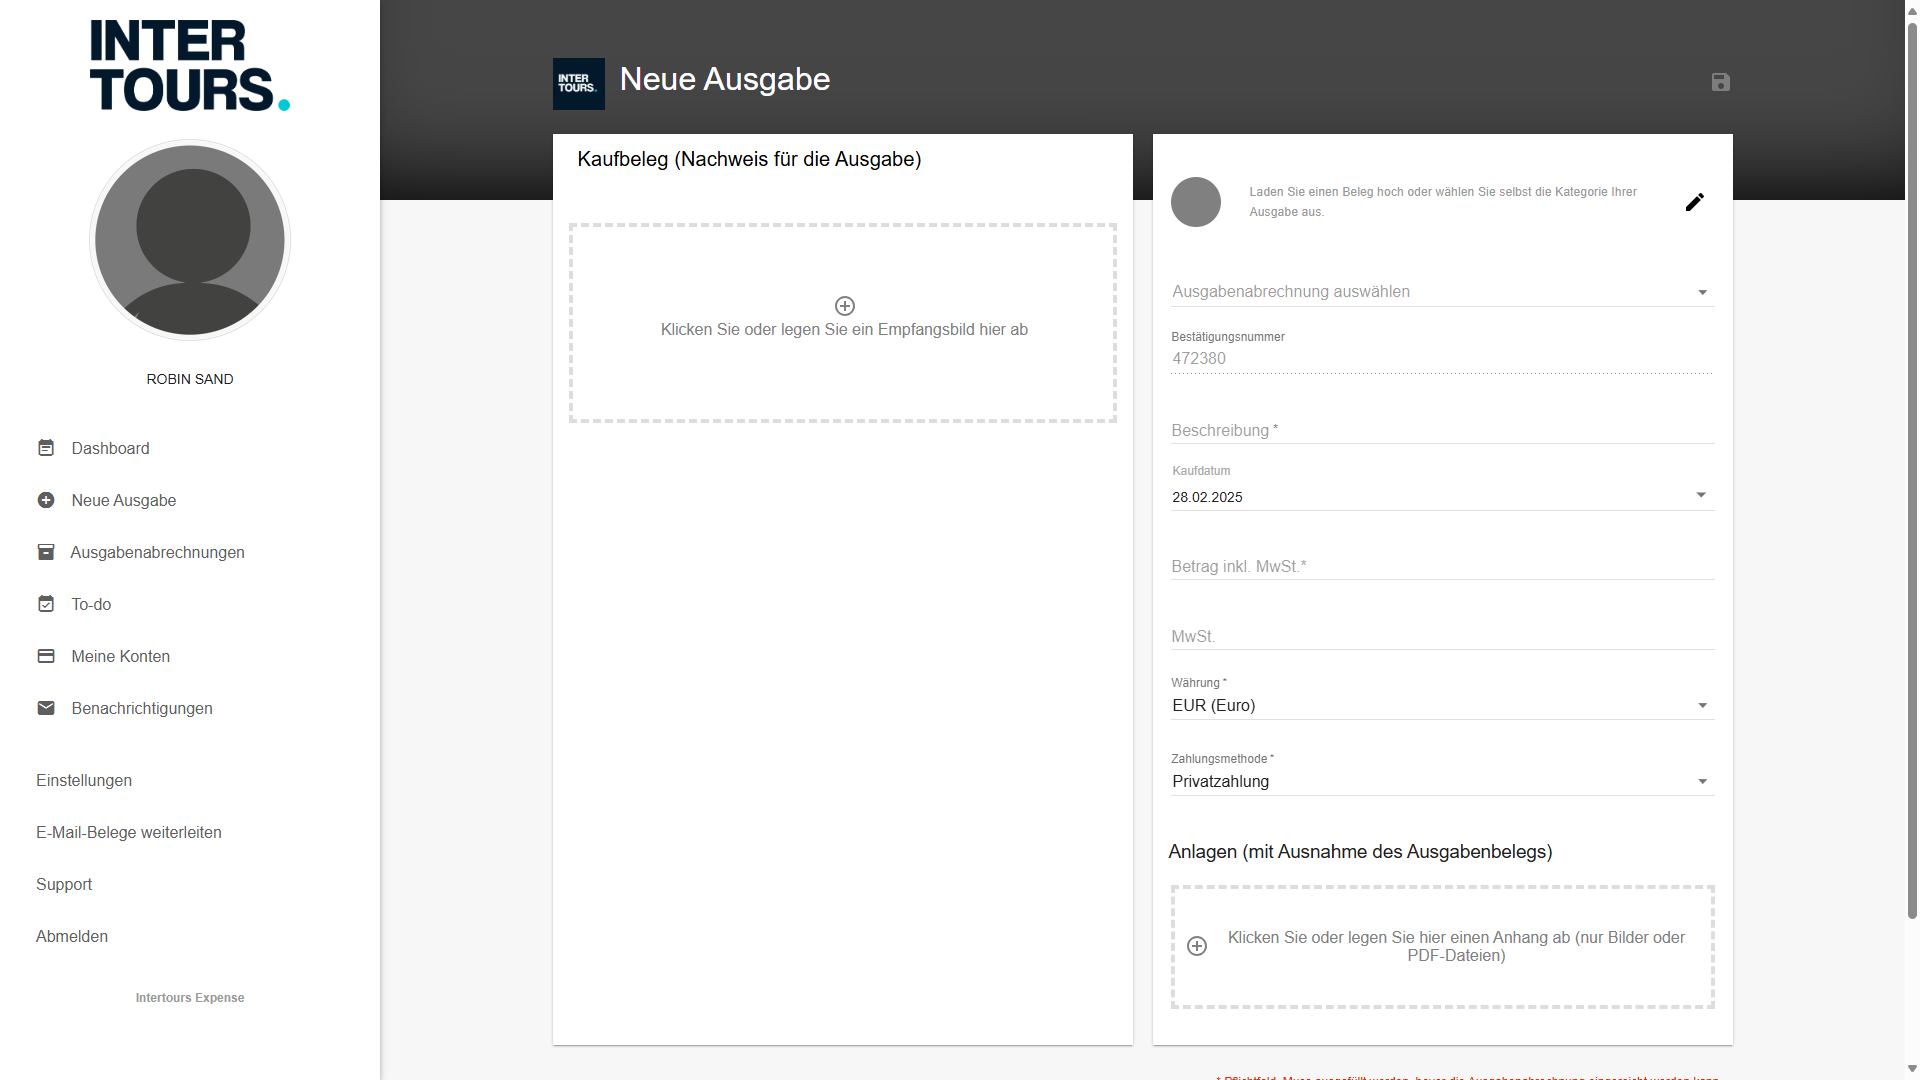Click the Abmelden logout link
Screen dimensions: 1920x1080
click(x=72, y=936)
